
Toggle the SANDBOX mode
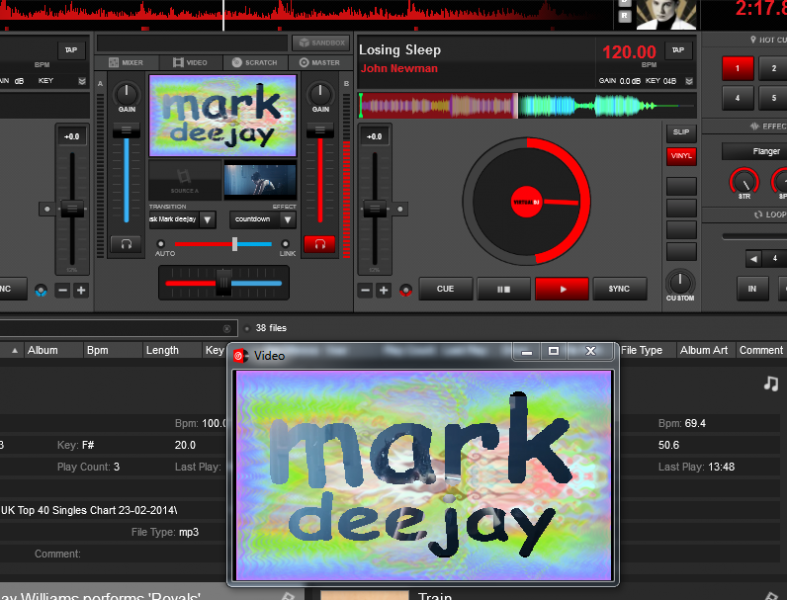(x=322, y=43)
